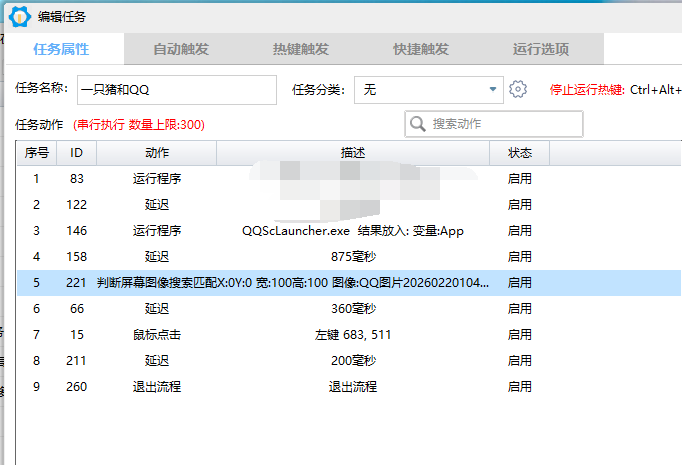This screenshot has height=465, width=682.
Task: Click the 状态 column header
Action: [x=519, y=153]
